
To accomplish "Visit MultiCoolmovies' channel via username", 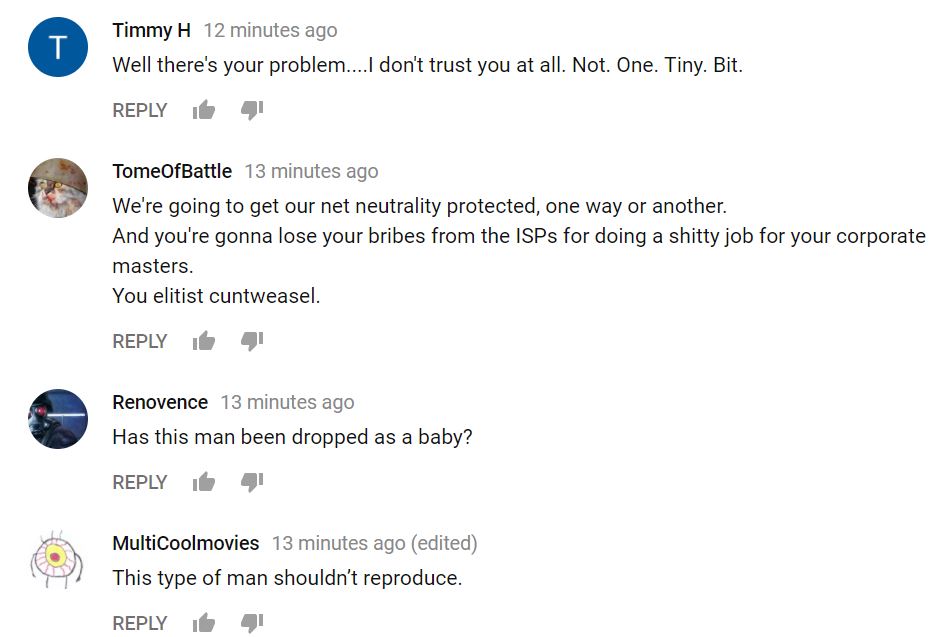I will tap(186, 543).
